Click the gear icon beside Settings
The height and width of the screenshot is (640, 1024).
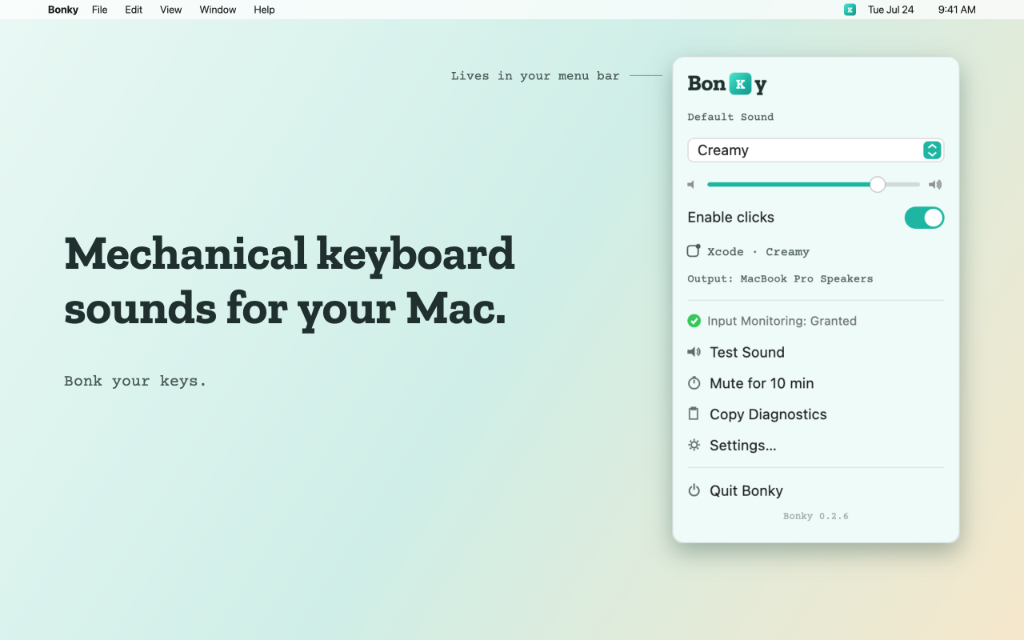694,445
